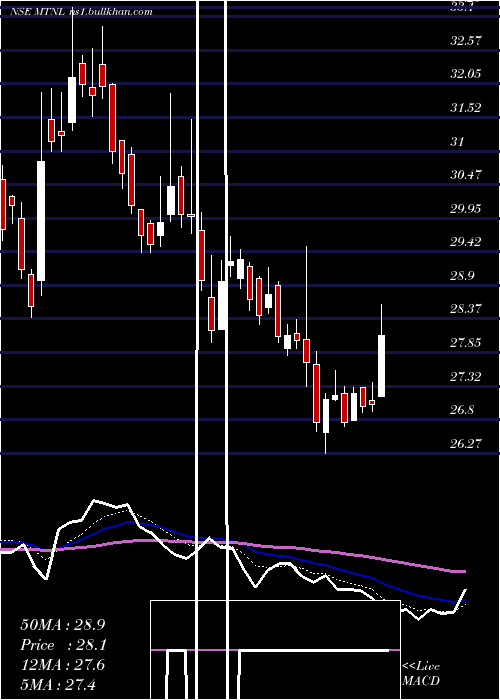This screenshot has height=700, width=500.
Task: Click the 26.27 price axis label
Action: click(x=466, y=444)
